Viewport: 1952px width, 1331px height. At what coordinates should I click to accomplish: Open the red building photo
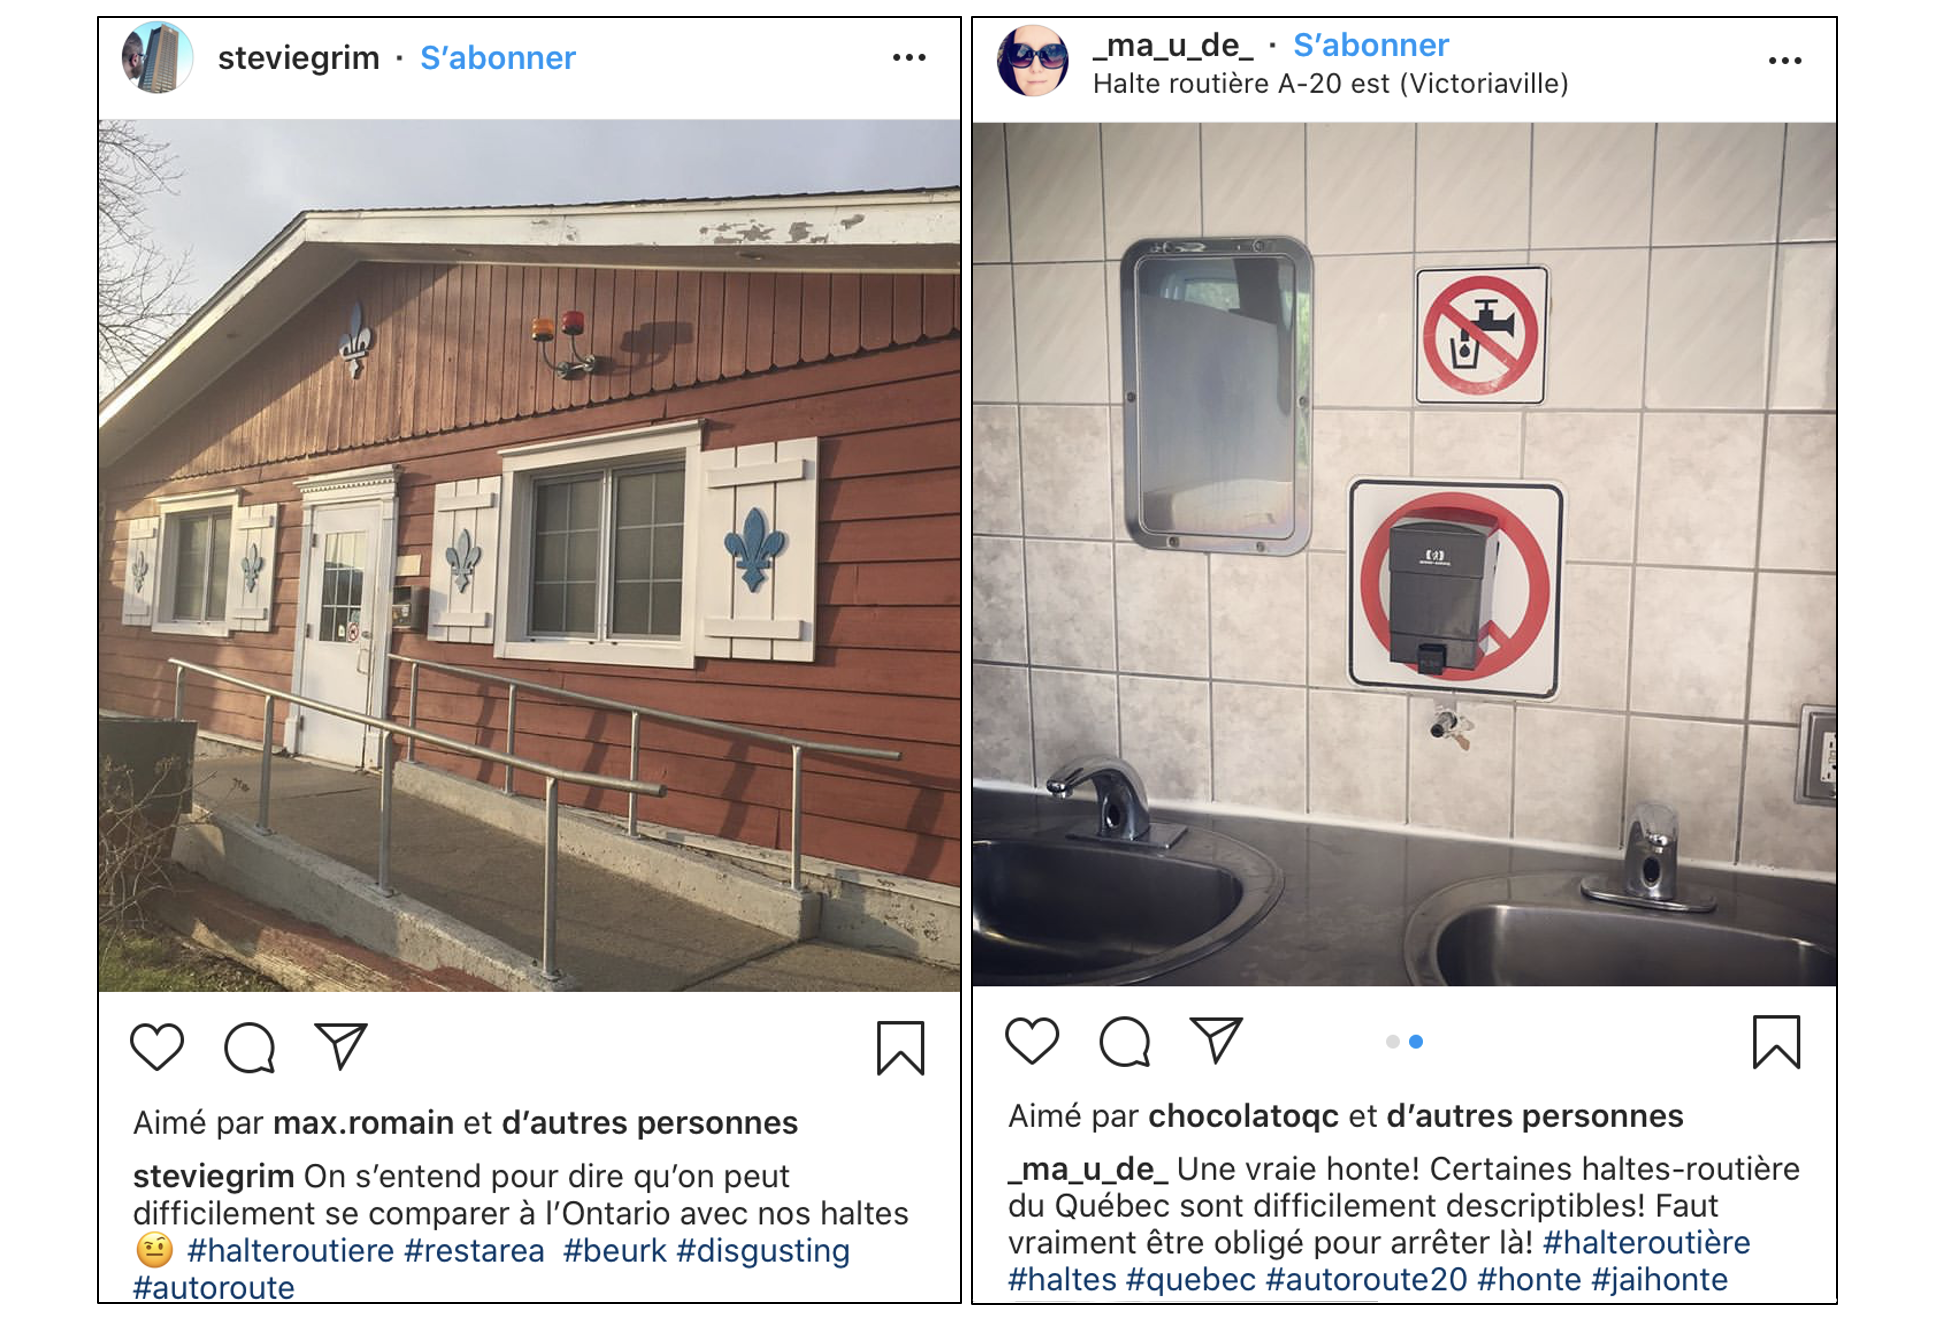pyautogui.click(x=529, y=555)
